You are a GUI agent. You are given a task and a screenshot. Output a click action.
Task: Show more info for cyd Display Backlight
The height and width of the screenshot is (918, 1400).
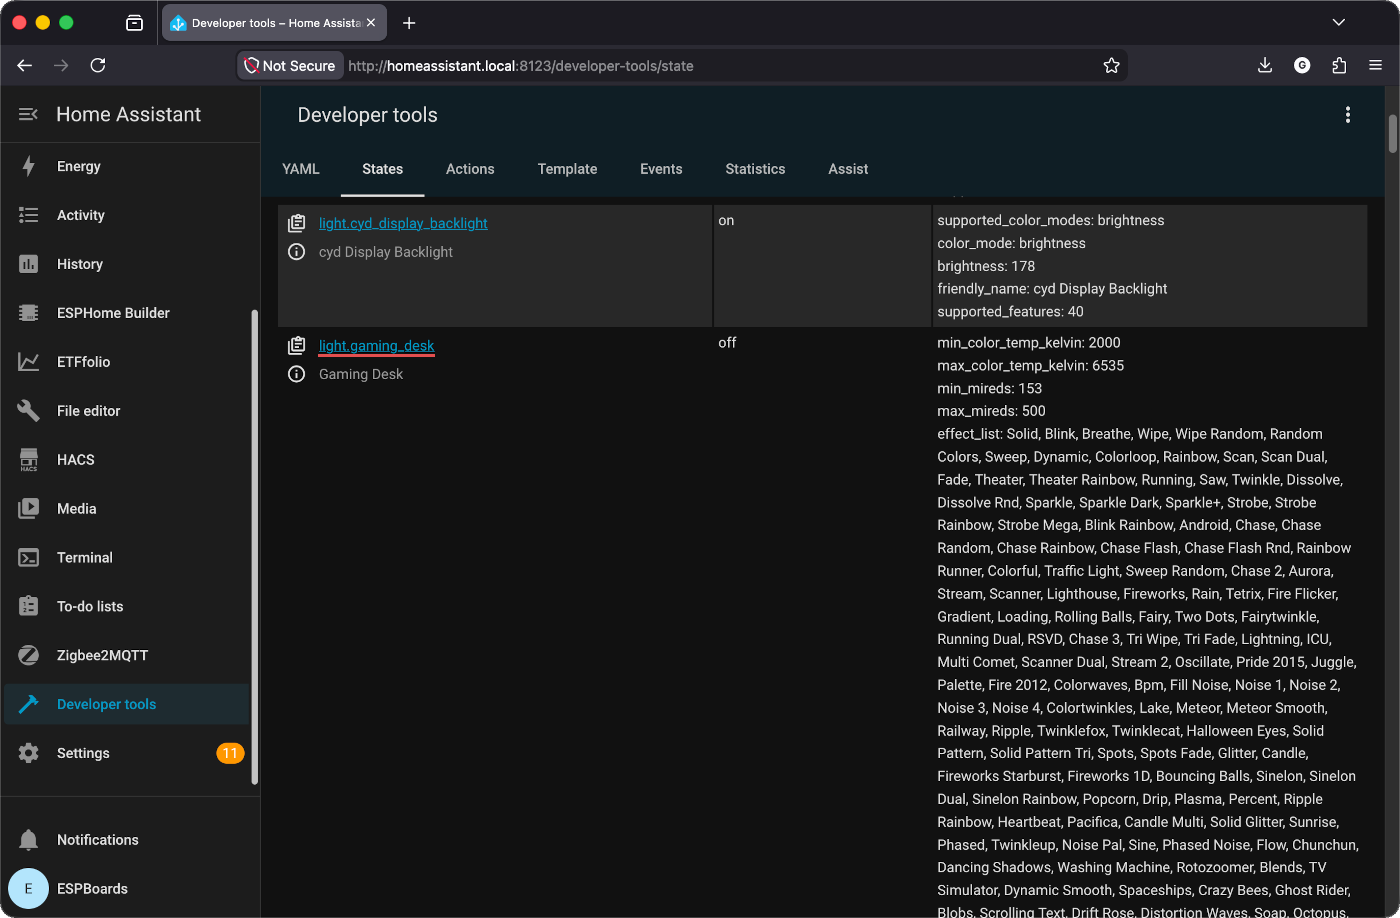click(x=296, y=252)
